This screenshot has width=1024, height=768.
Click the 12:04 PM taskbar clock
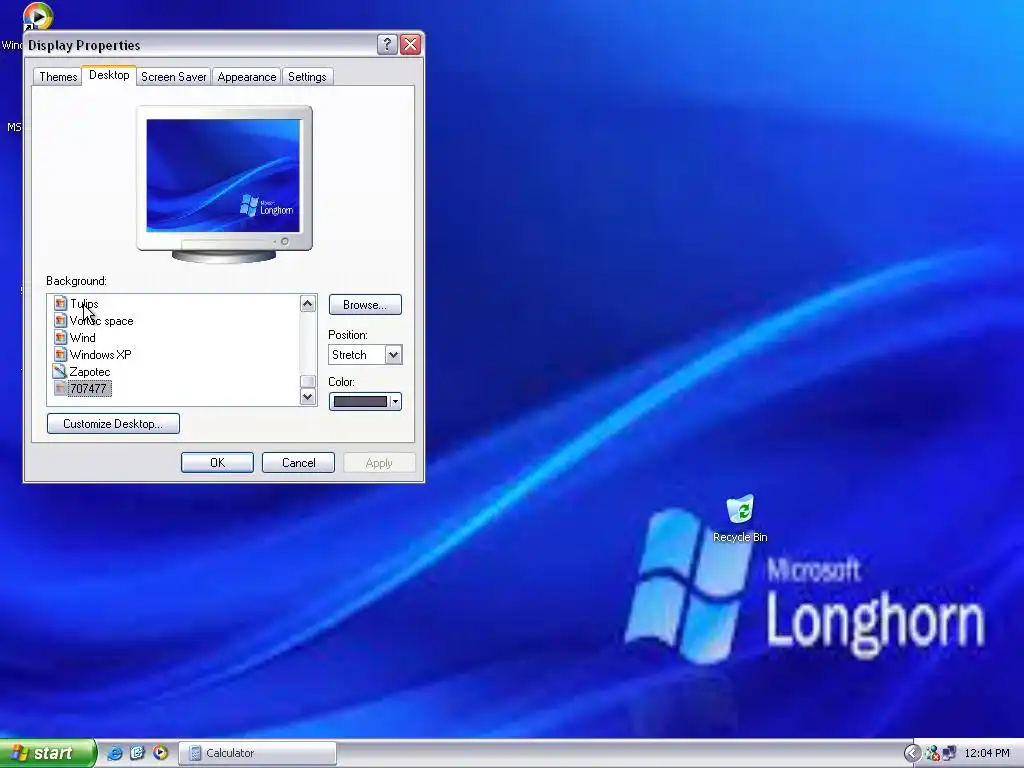[x=987, y=754]
